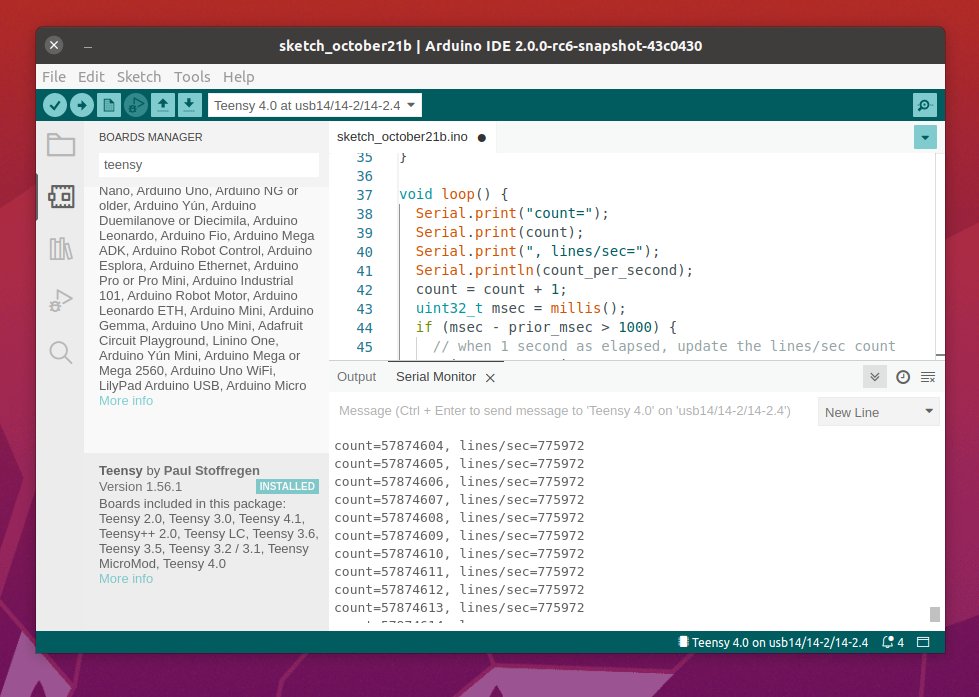Create a new sketch with the page icon
Screen dimensions: 979x697
coord(109,105)
